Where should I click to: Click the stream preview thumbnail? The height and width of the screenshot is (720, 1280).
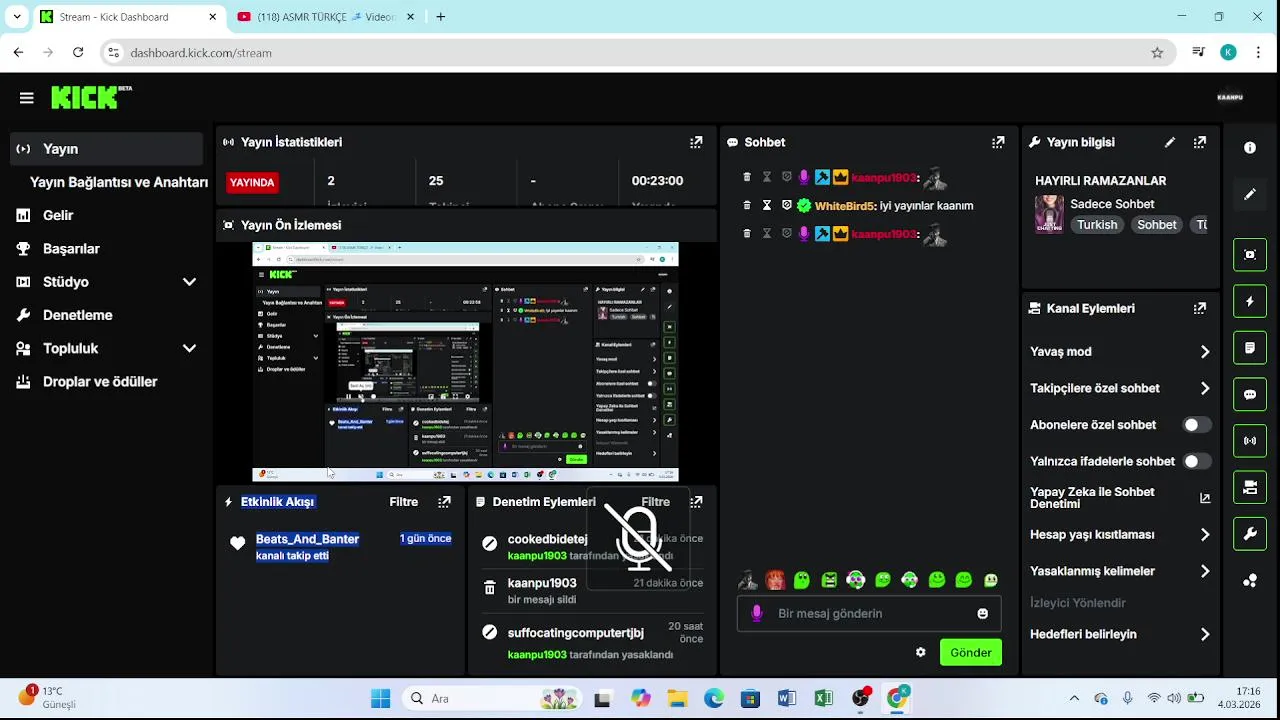point(465,362)
